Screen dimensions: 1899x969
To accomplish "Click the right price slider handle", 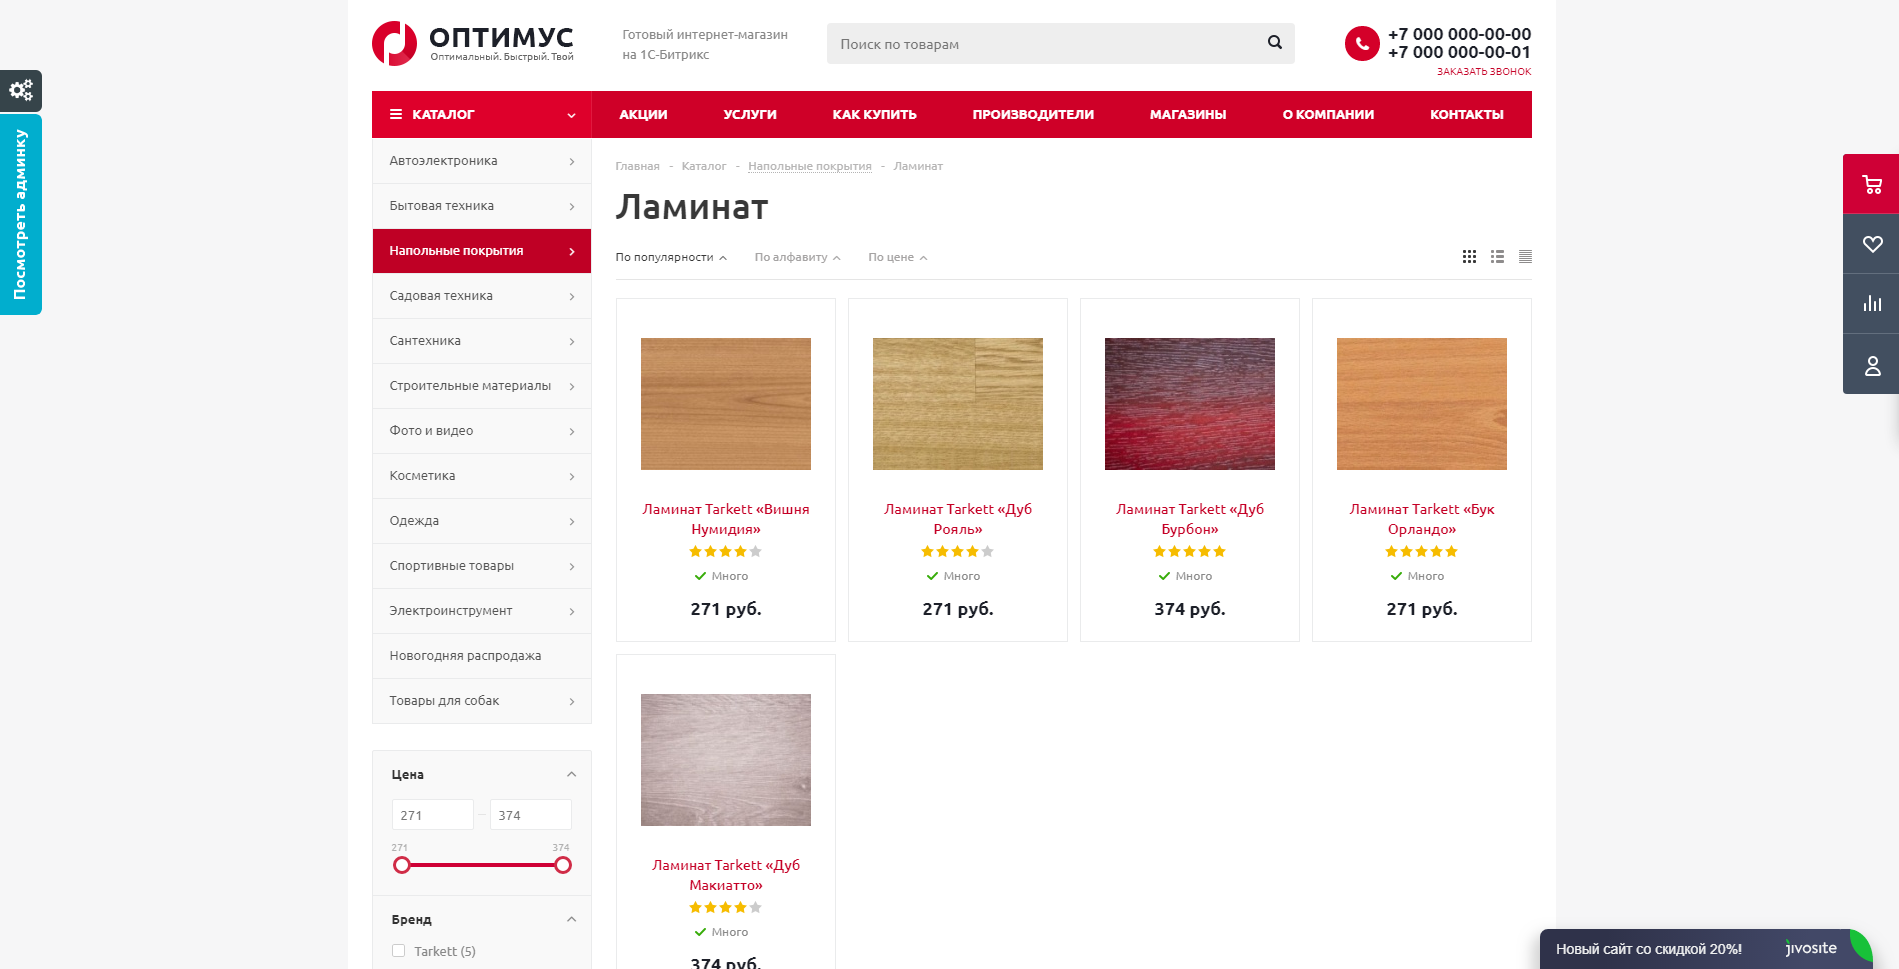I will tap(563, 865).
